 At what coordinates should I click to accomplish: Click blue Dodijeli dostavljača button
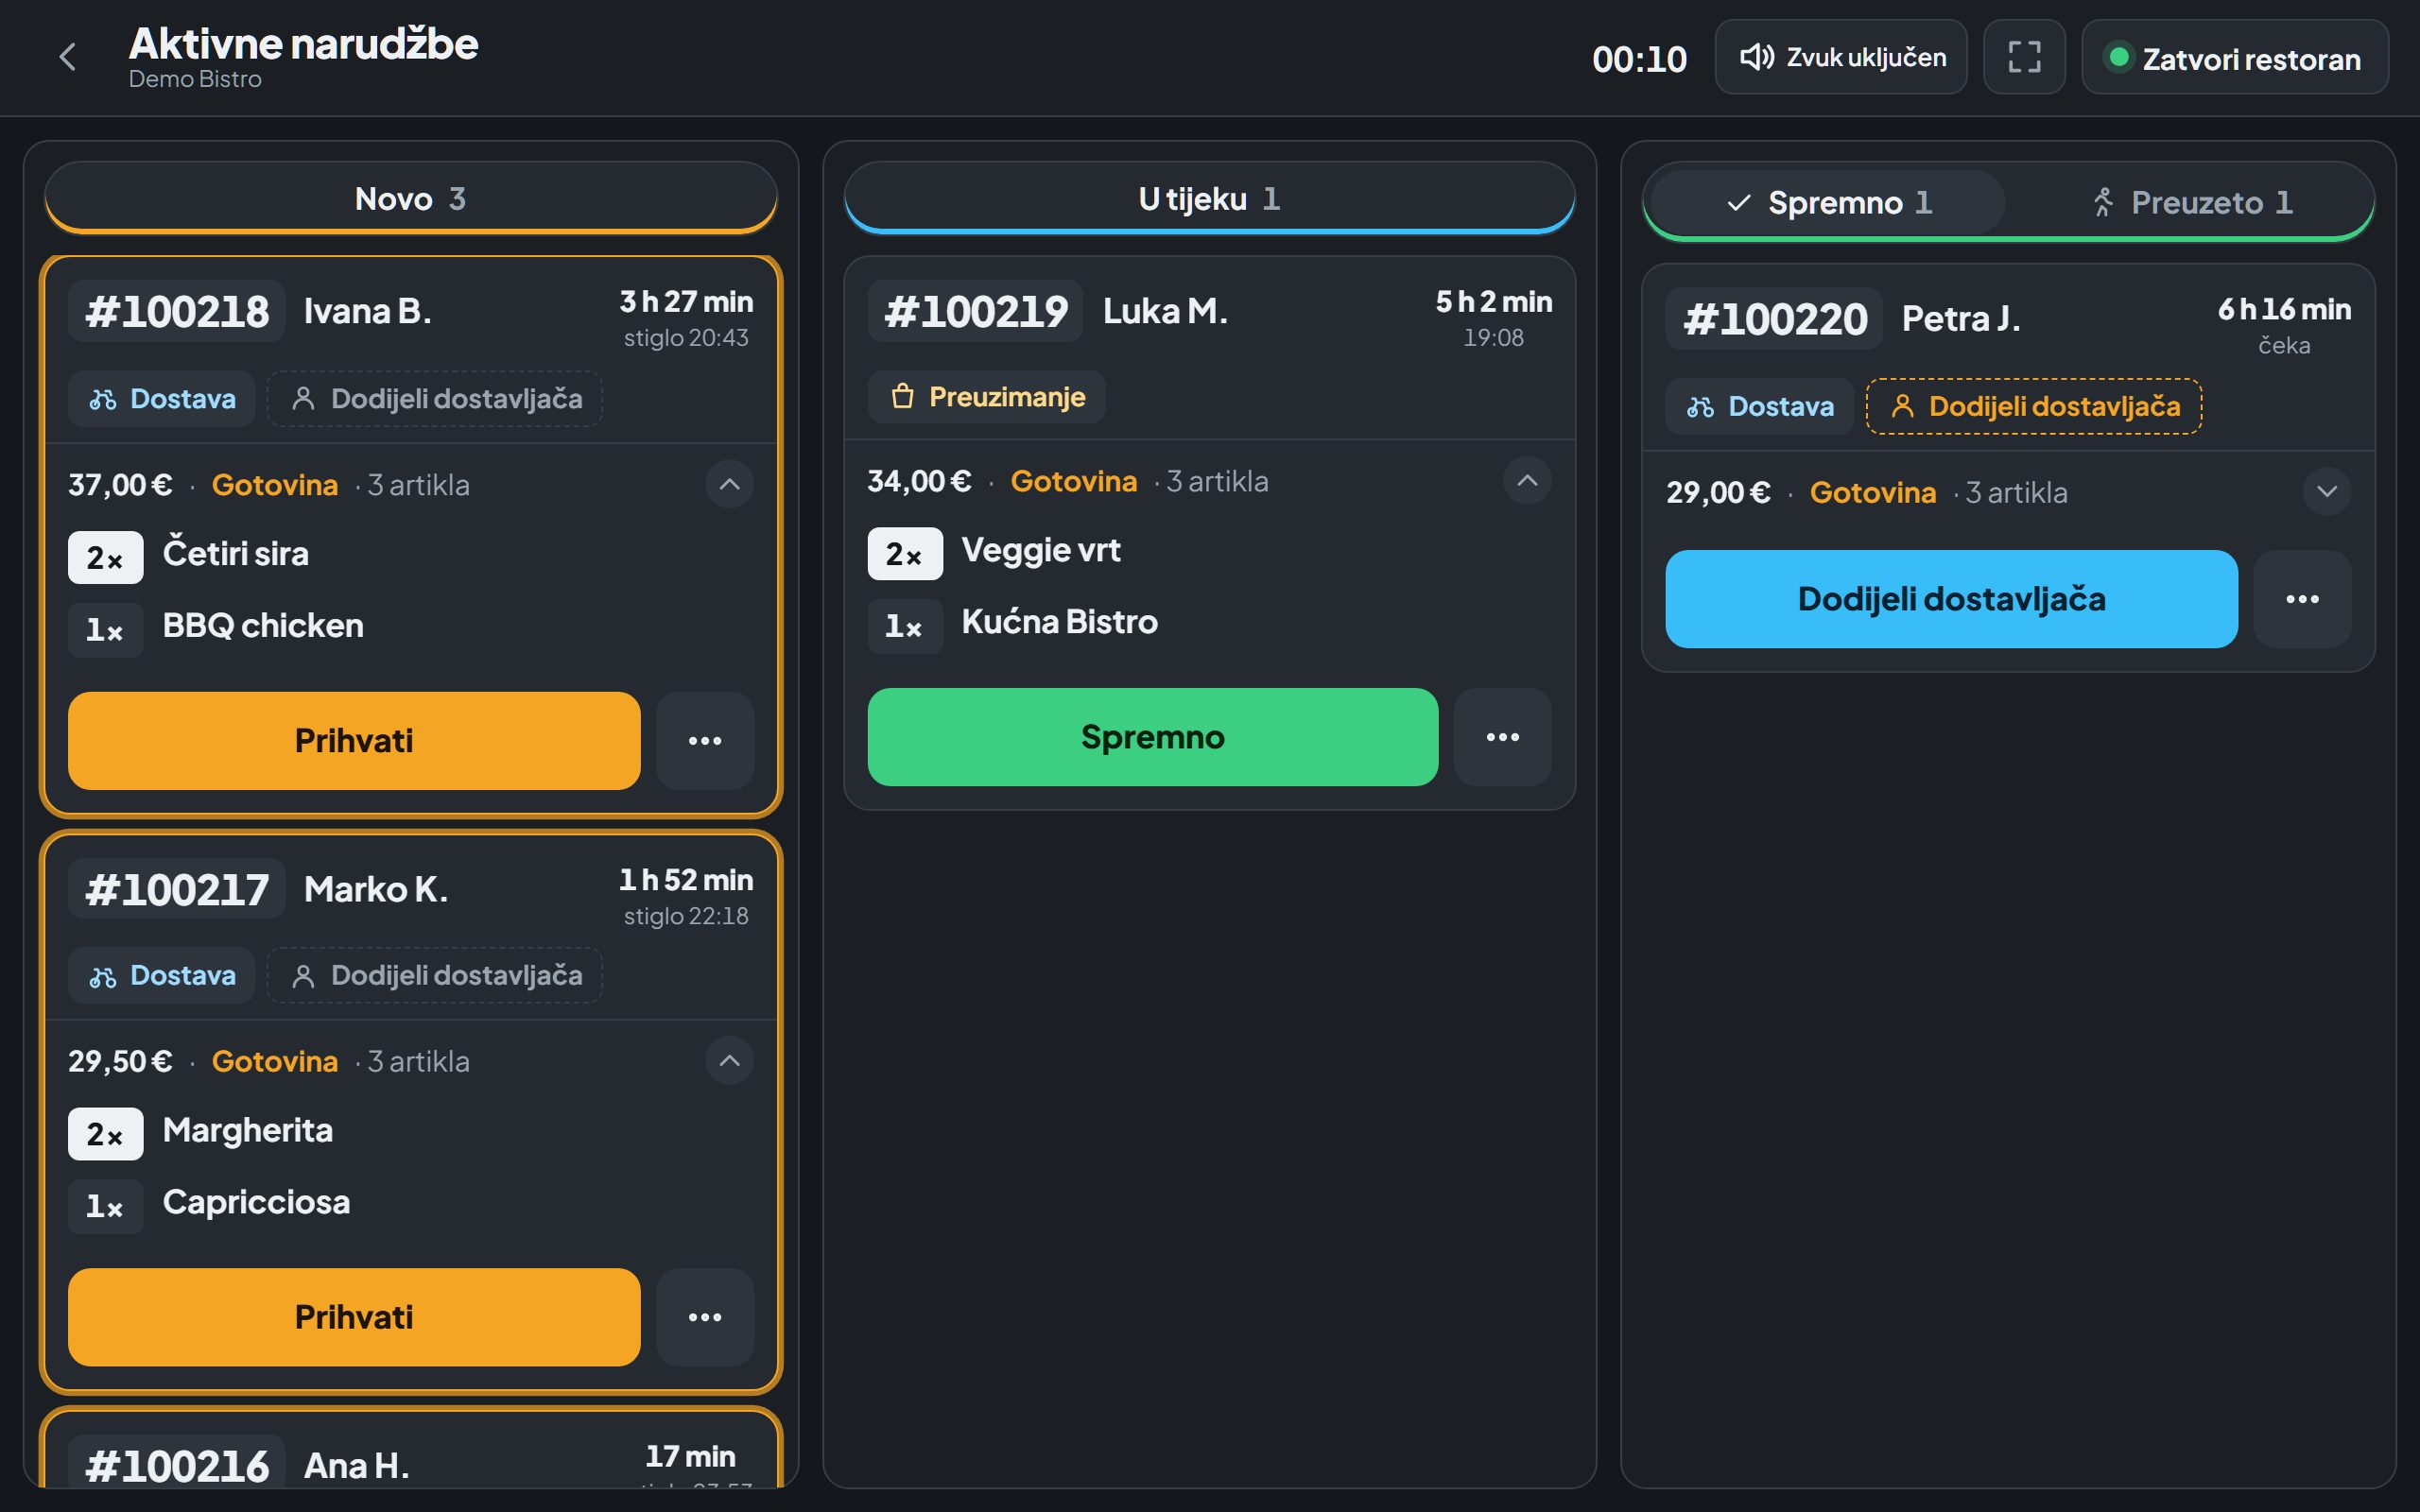click(1951, 599)
